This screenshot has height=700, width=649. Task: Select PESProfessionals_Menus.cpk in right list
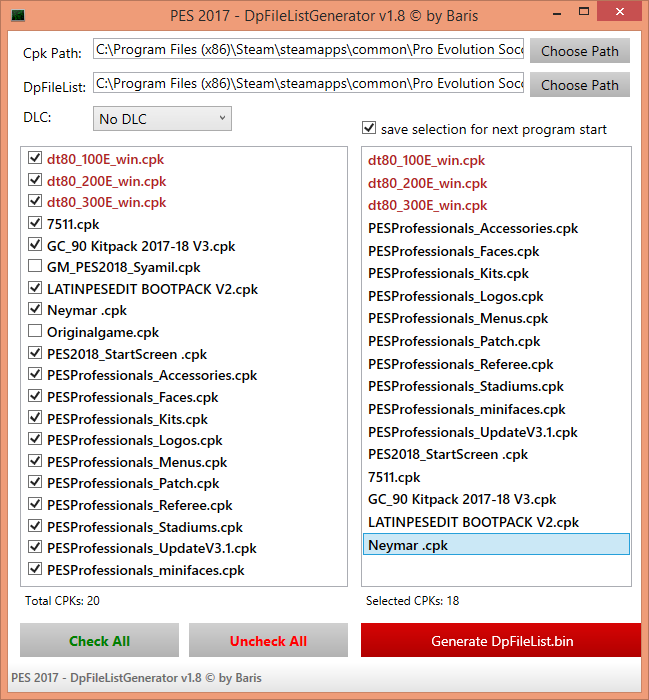point(496,318)
